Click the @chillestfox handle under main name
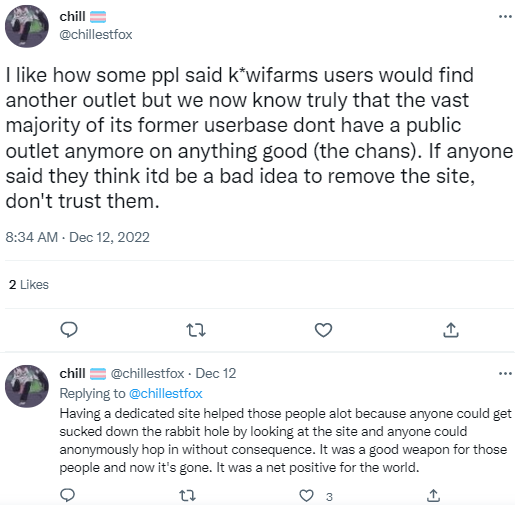This screenshot has height=505, width=515. point(96,35)
